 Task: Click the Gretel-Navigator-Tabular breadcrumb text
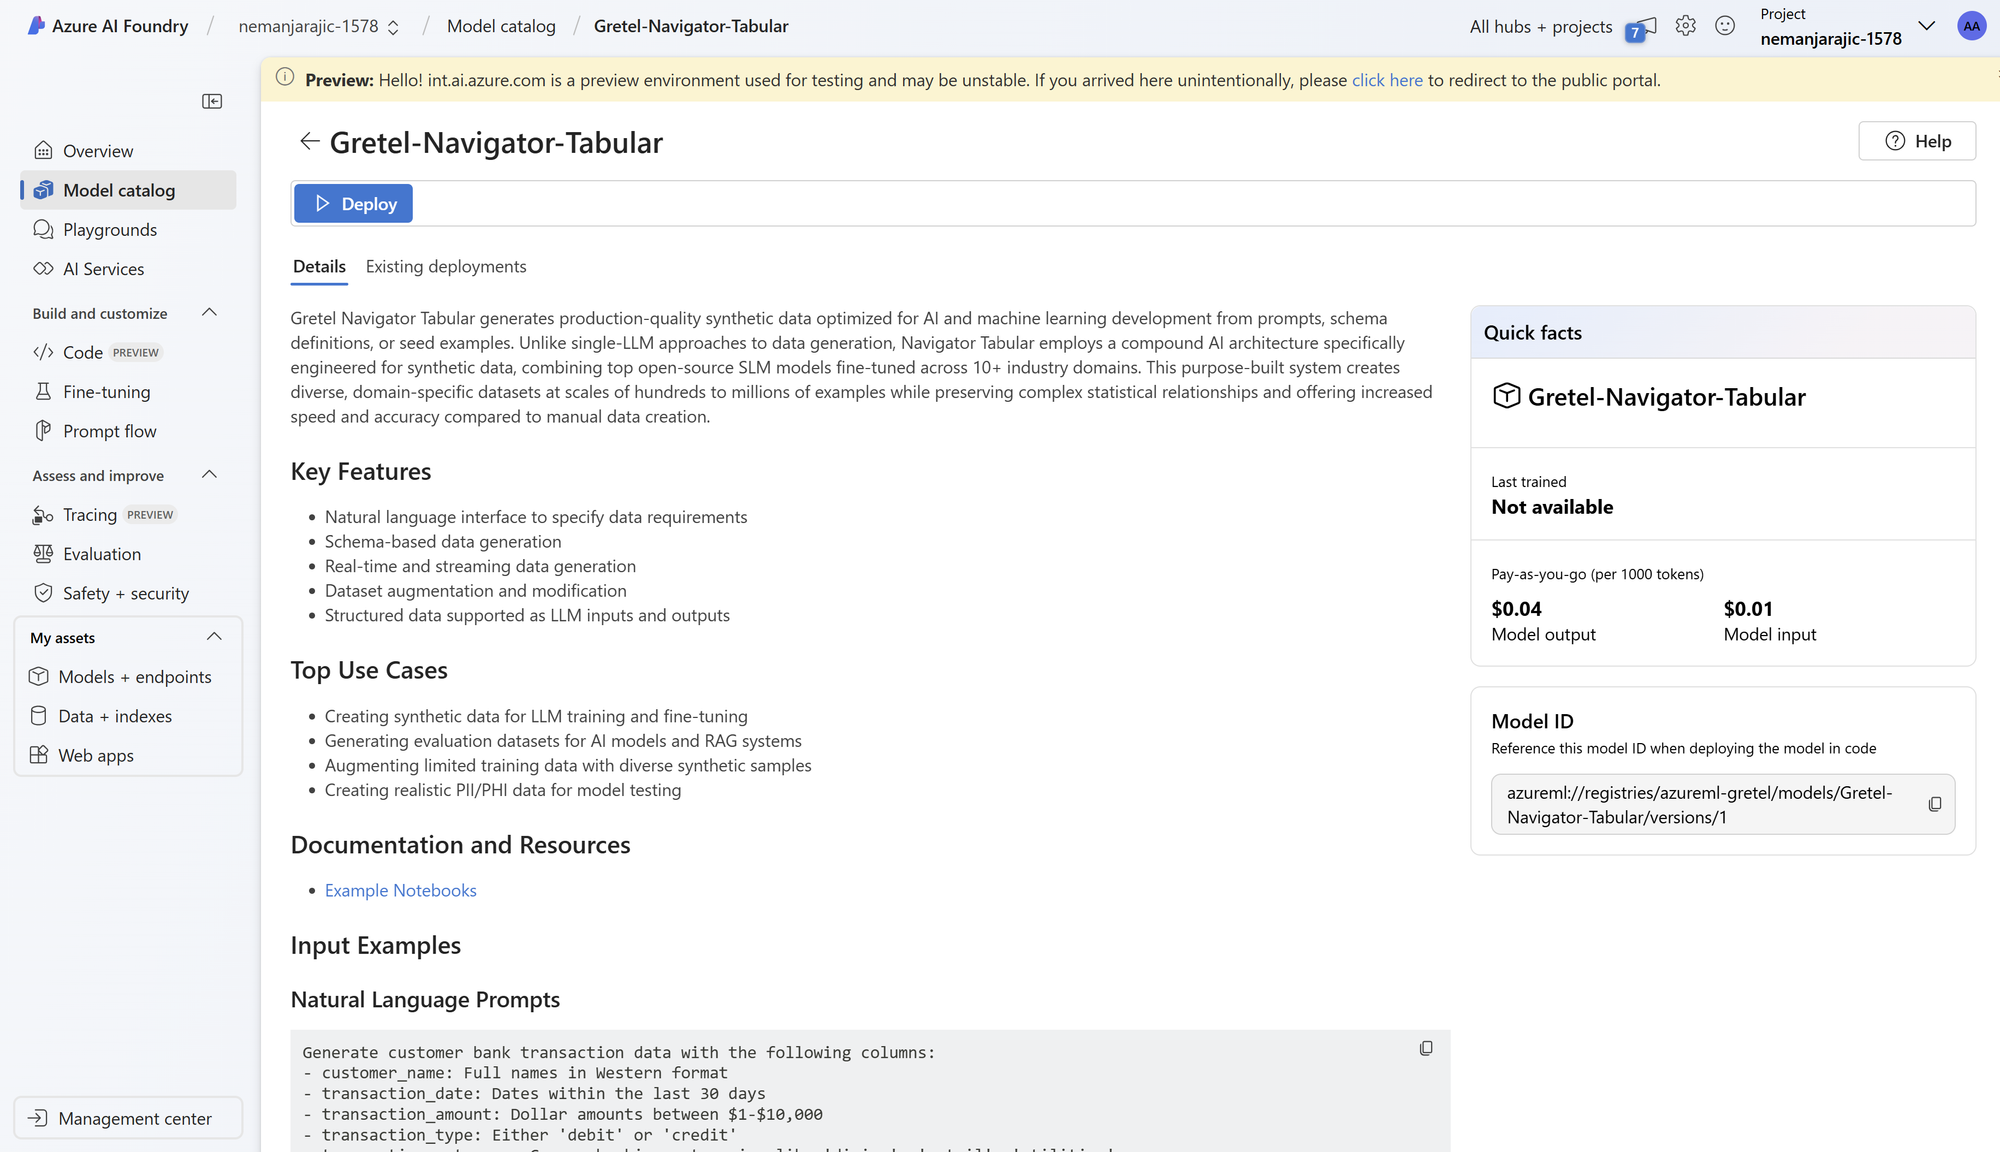[x=691, y=26]
